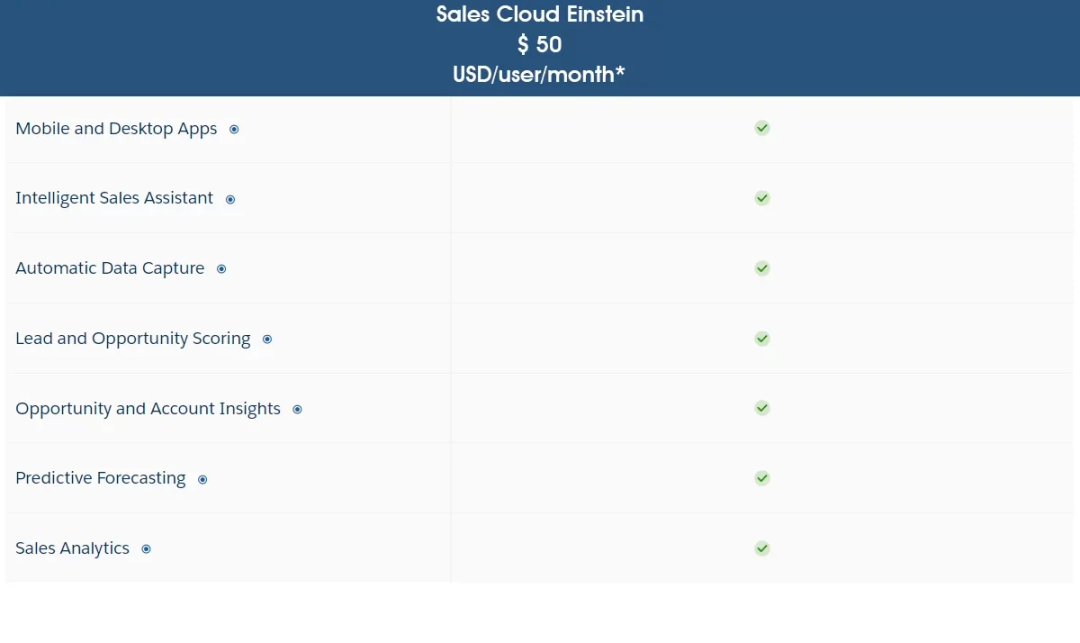This screenshot has width=1080, height=643.
Task: Select the Predictive Forecasting feature label
Action: click(x=100, y=478)
